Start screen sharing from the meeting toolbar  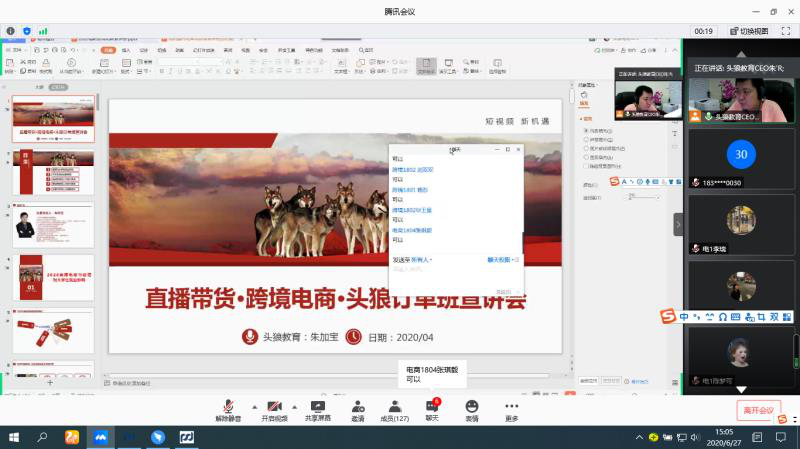pyautogui.click(x=319, y=407)
